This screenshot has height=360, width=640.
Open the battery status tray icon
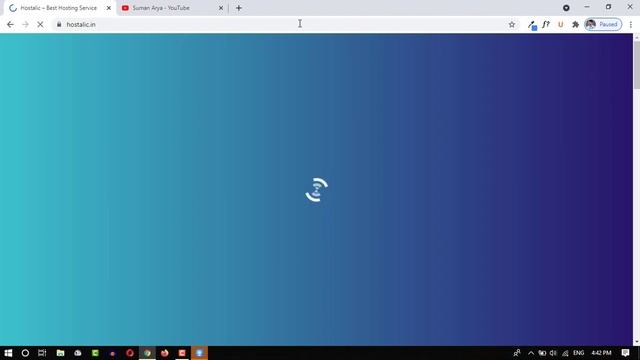pos(542,353)
